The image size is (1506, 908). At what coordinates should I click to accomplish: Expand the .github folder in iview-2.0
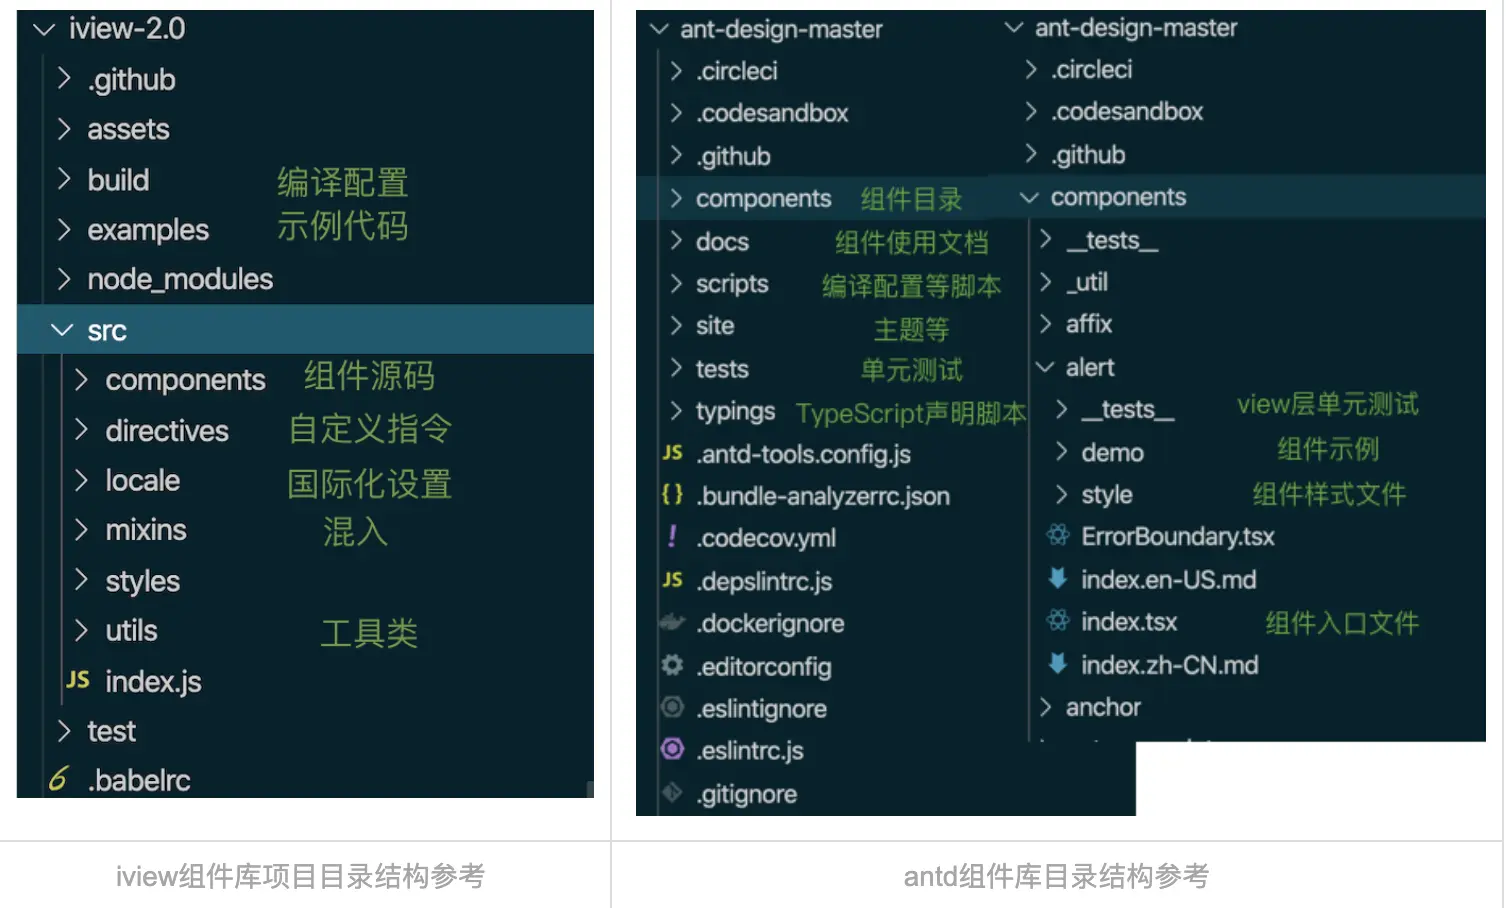pos(65,79)
